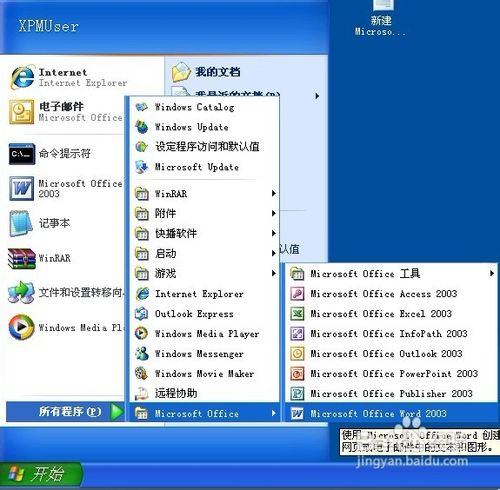Click the InfoPath 2003 icon
The width and height of the screenshot is (500, 490).
(x=297, y=334)
